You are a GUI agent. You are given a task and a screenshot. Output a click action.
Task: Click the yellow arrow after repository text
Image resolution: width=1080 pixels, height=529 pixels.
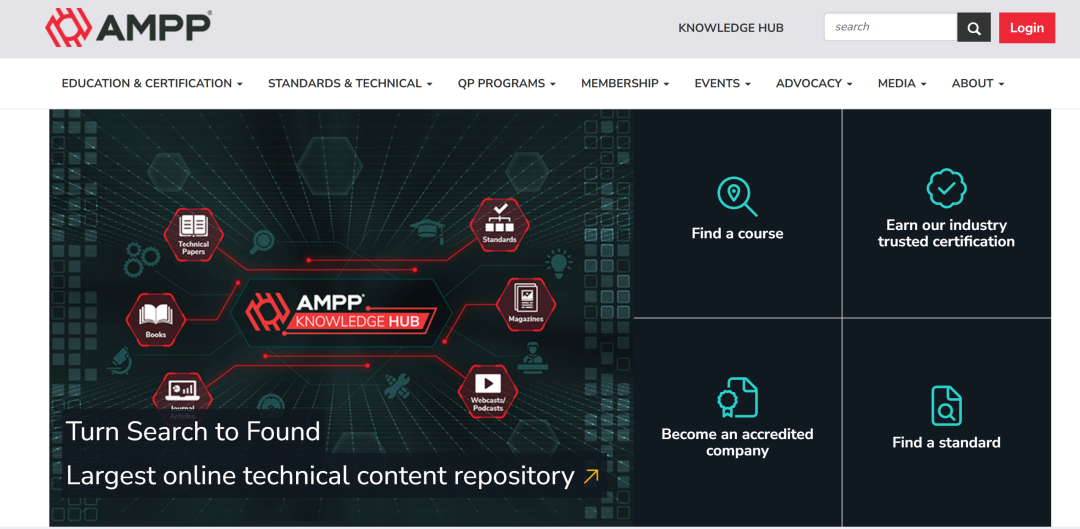coord(591,476)
